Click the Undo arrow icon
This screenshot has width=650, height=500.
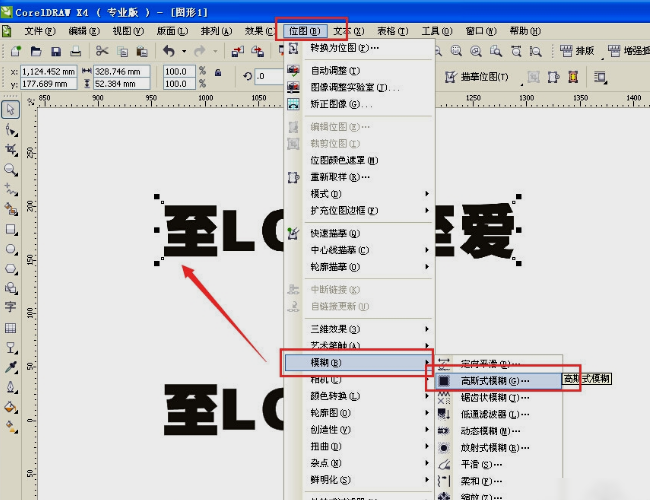pyautogui.click(x=169, y=51)
